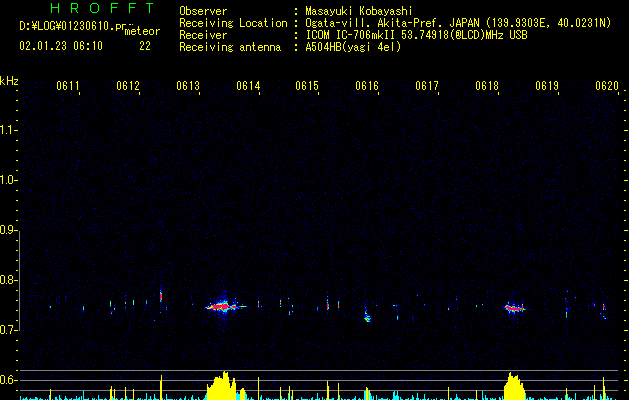Viewport: 629px width, 400px height.
Task: Click the gray frequency range bar on left axis
Action: click(20, 281)
